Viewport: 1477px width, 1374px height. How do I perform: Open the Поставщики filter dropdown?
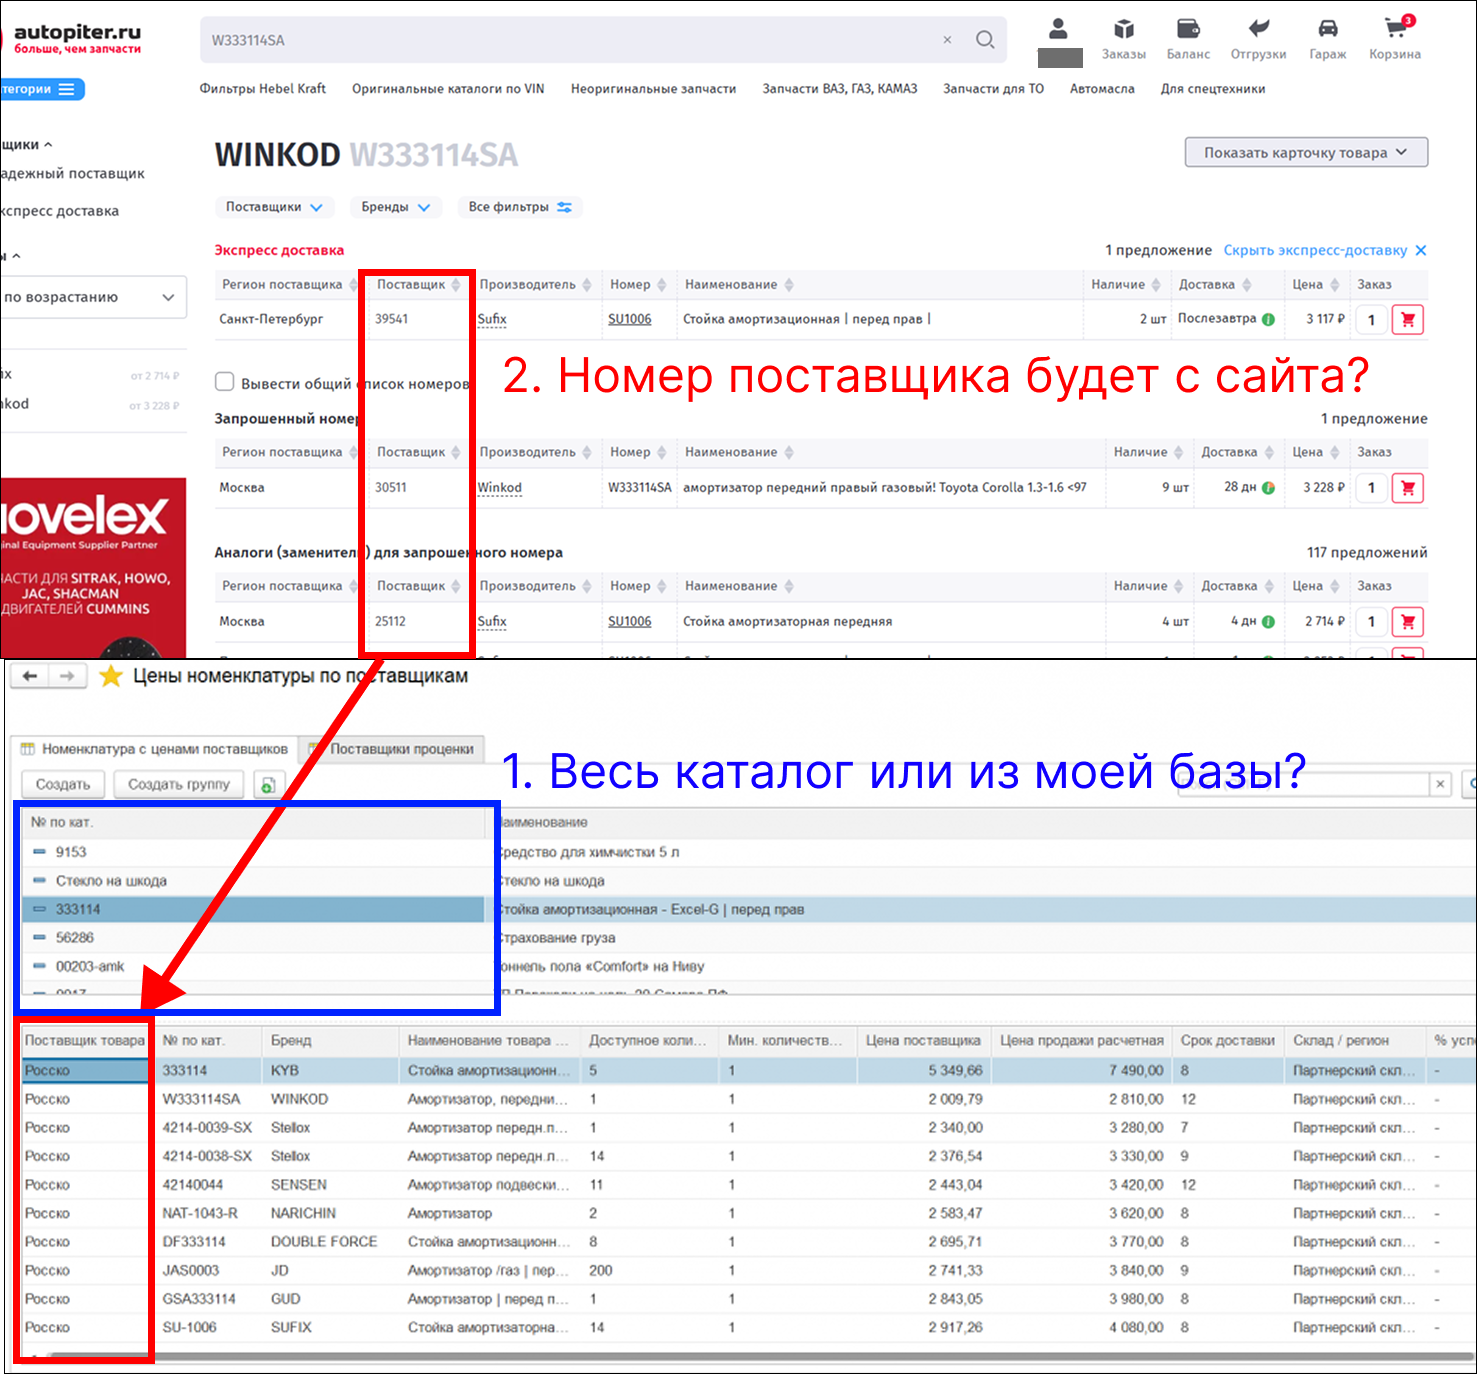click(x=274, y=207)
